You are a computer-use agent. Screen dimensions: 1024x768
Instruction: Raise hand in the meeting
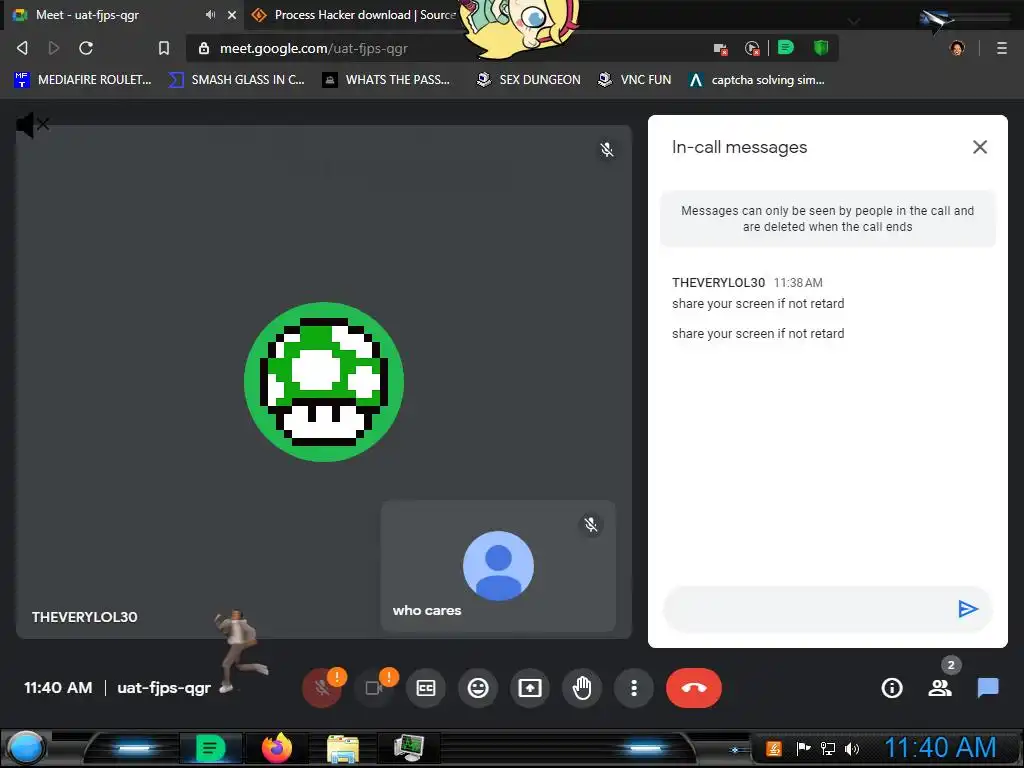582,688
